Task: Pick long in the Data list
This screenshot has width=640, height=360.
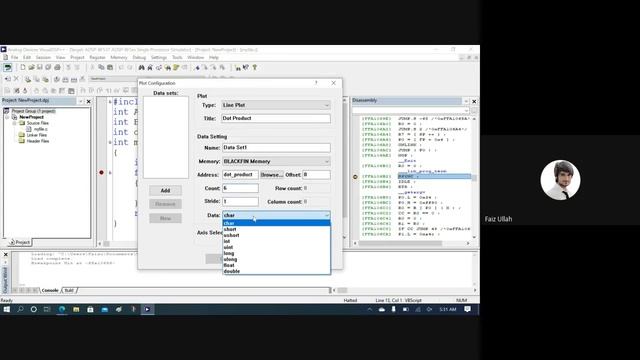Action: 276,253
